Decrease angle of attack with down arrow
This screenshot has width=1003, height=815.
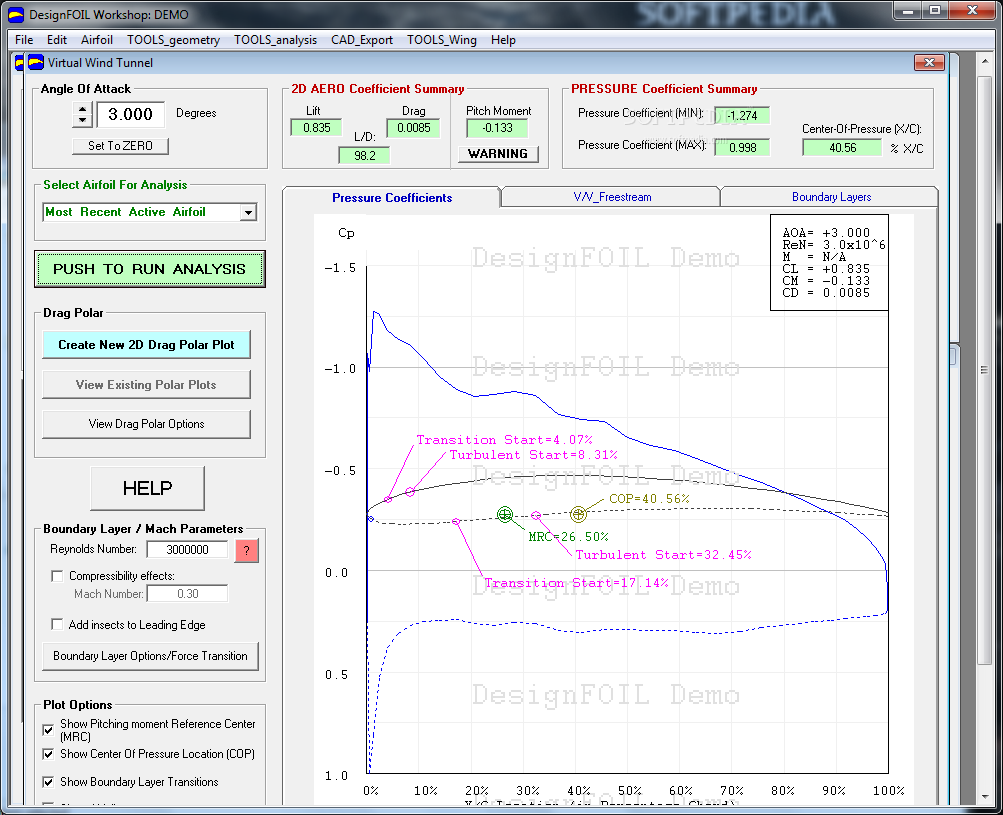[82, 121]
